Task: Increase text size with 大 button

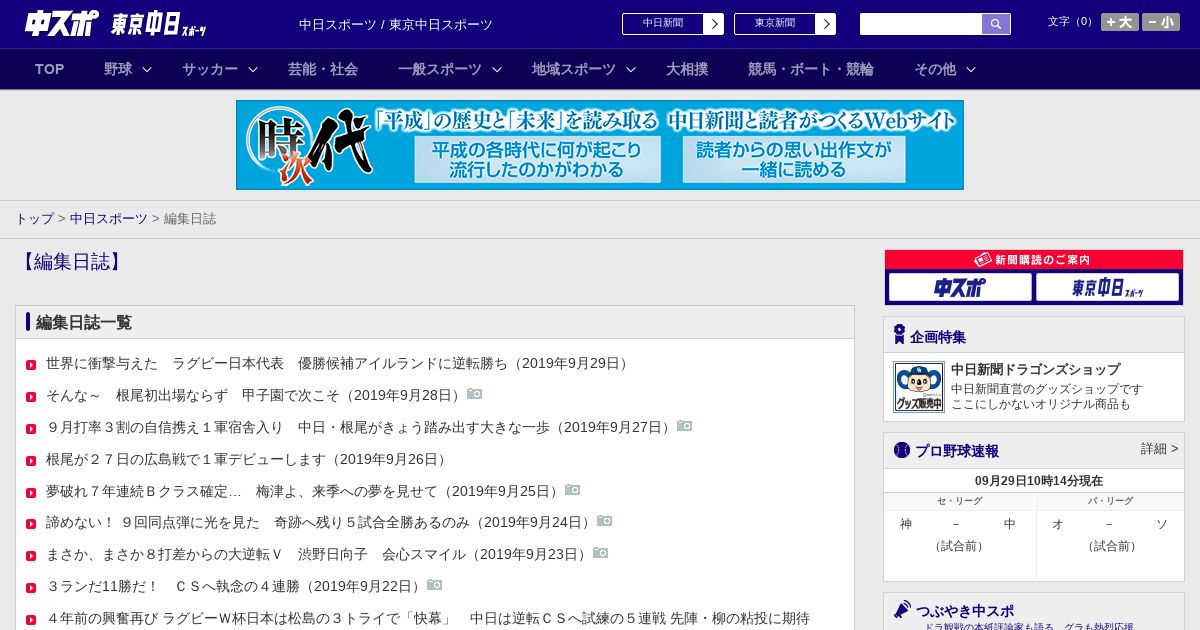Action: point(1120,22)
